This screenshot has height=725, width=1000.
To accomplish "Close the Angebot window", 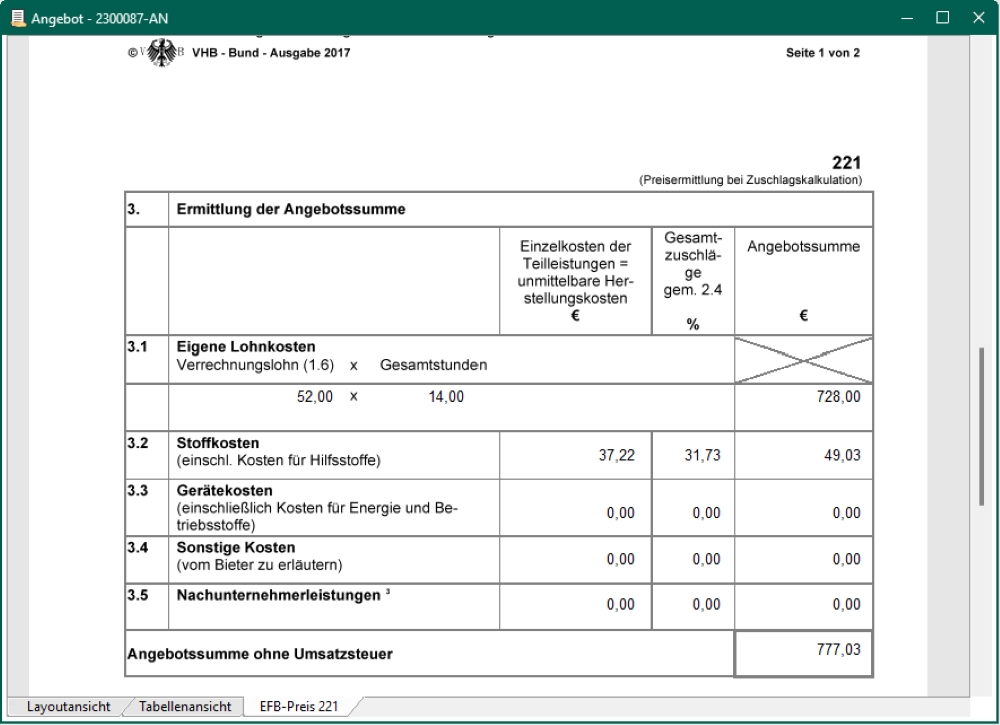I will pyautogui.click(x=979, y=18).
